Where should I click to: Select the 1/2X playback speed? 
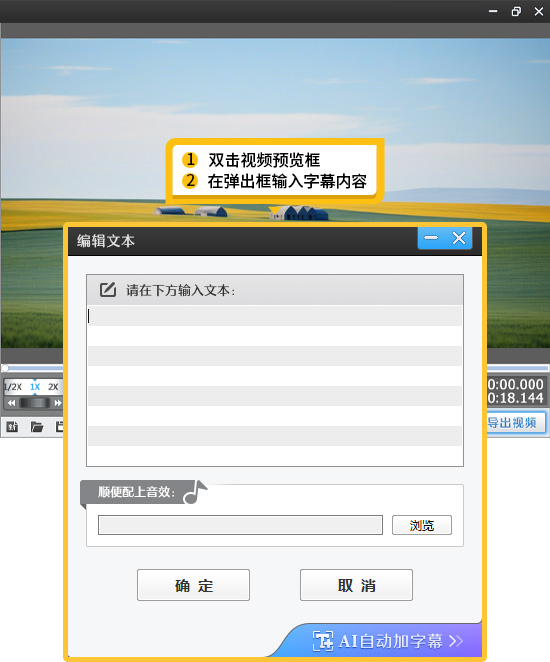tap(13, 387)
